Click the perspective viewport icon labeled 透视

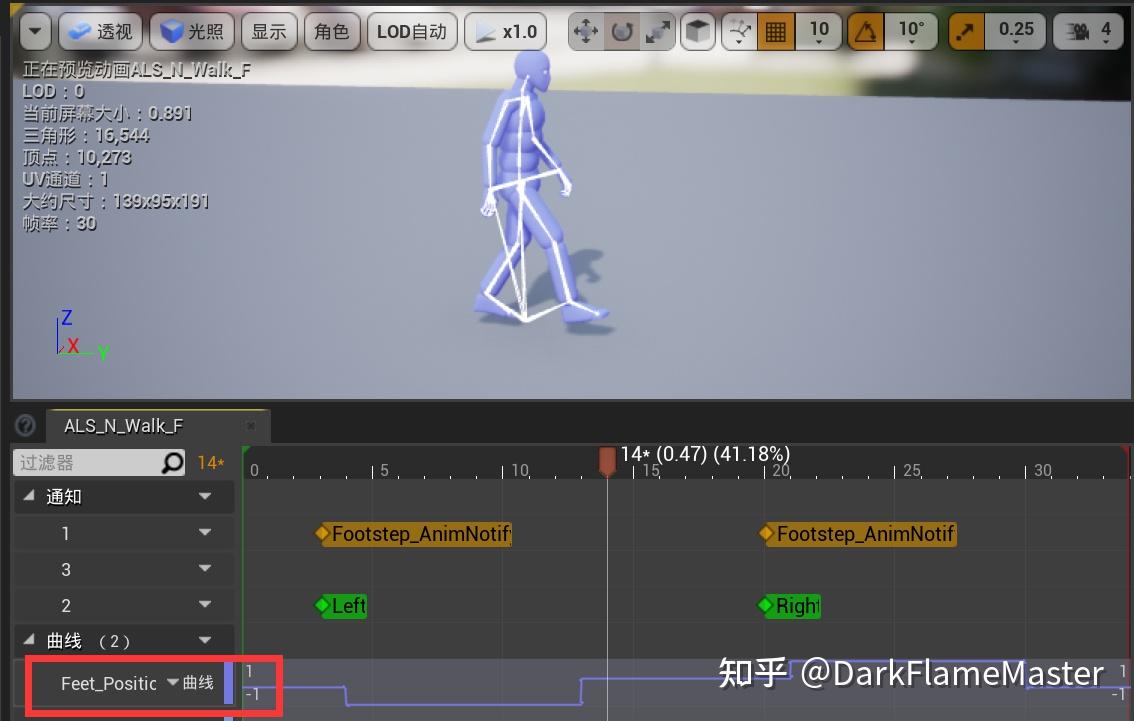100,30
